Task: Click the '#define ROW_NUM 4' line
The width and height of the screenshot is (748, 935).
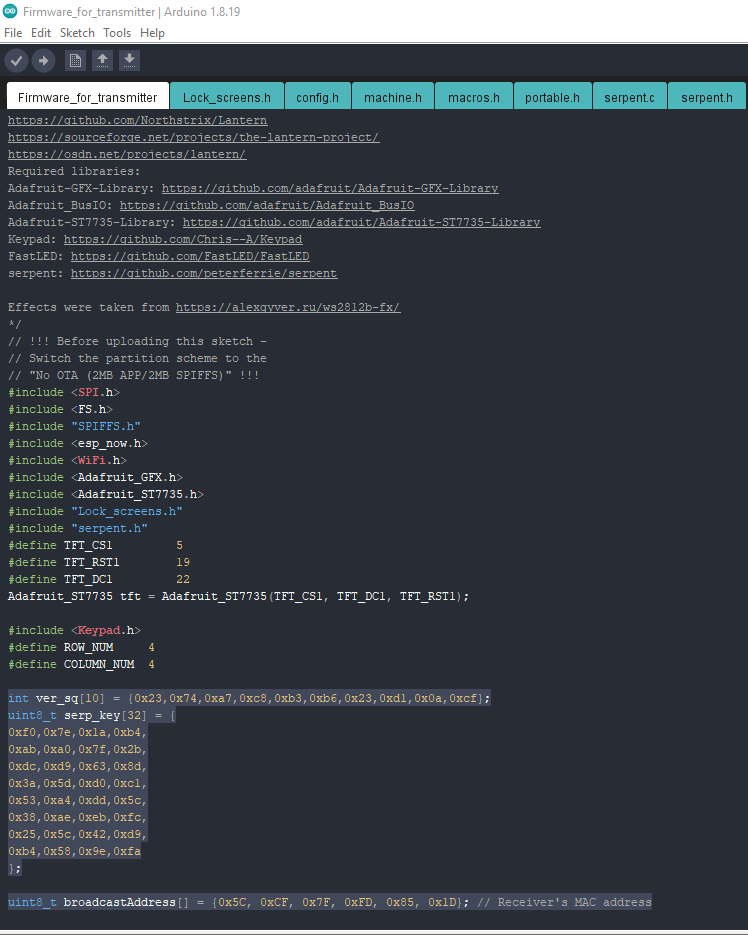Action: pyautogui.click(x=81, y=647)
